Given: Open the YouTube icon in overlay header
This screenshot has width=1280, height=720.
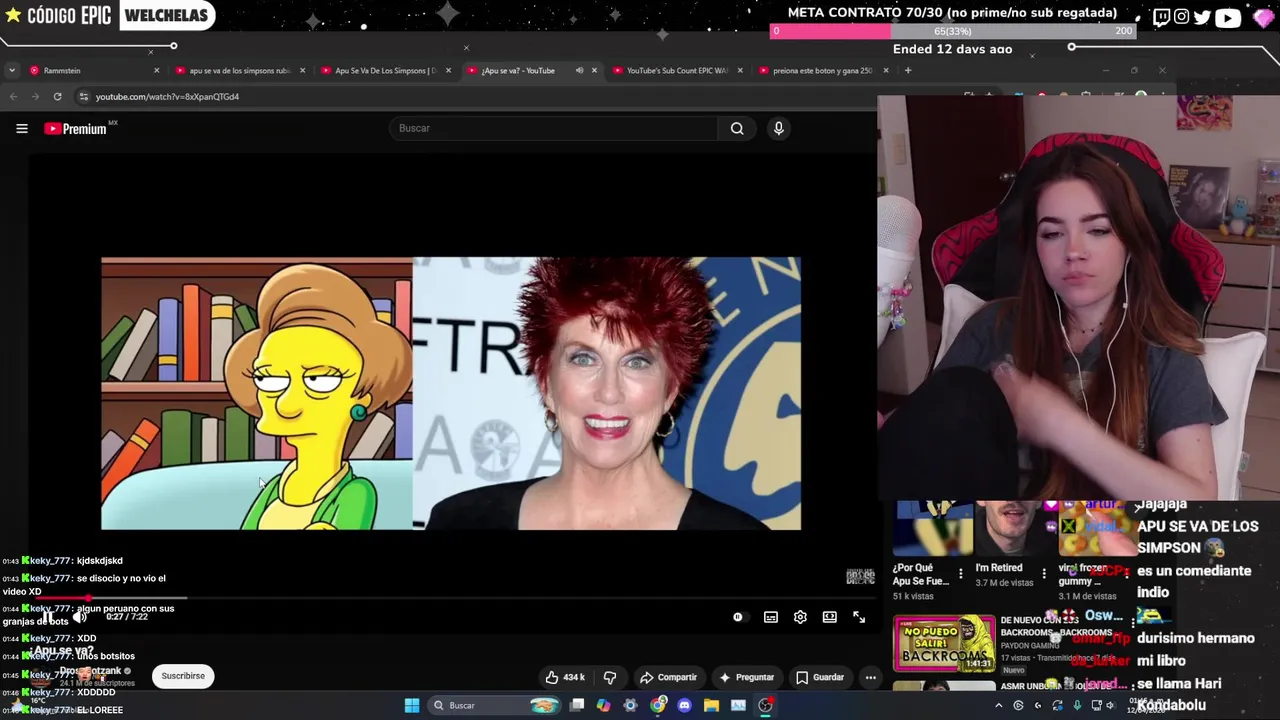Looking at the screenshot, I should pos(1227,16).
